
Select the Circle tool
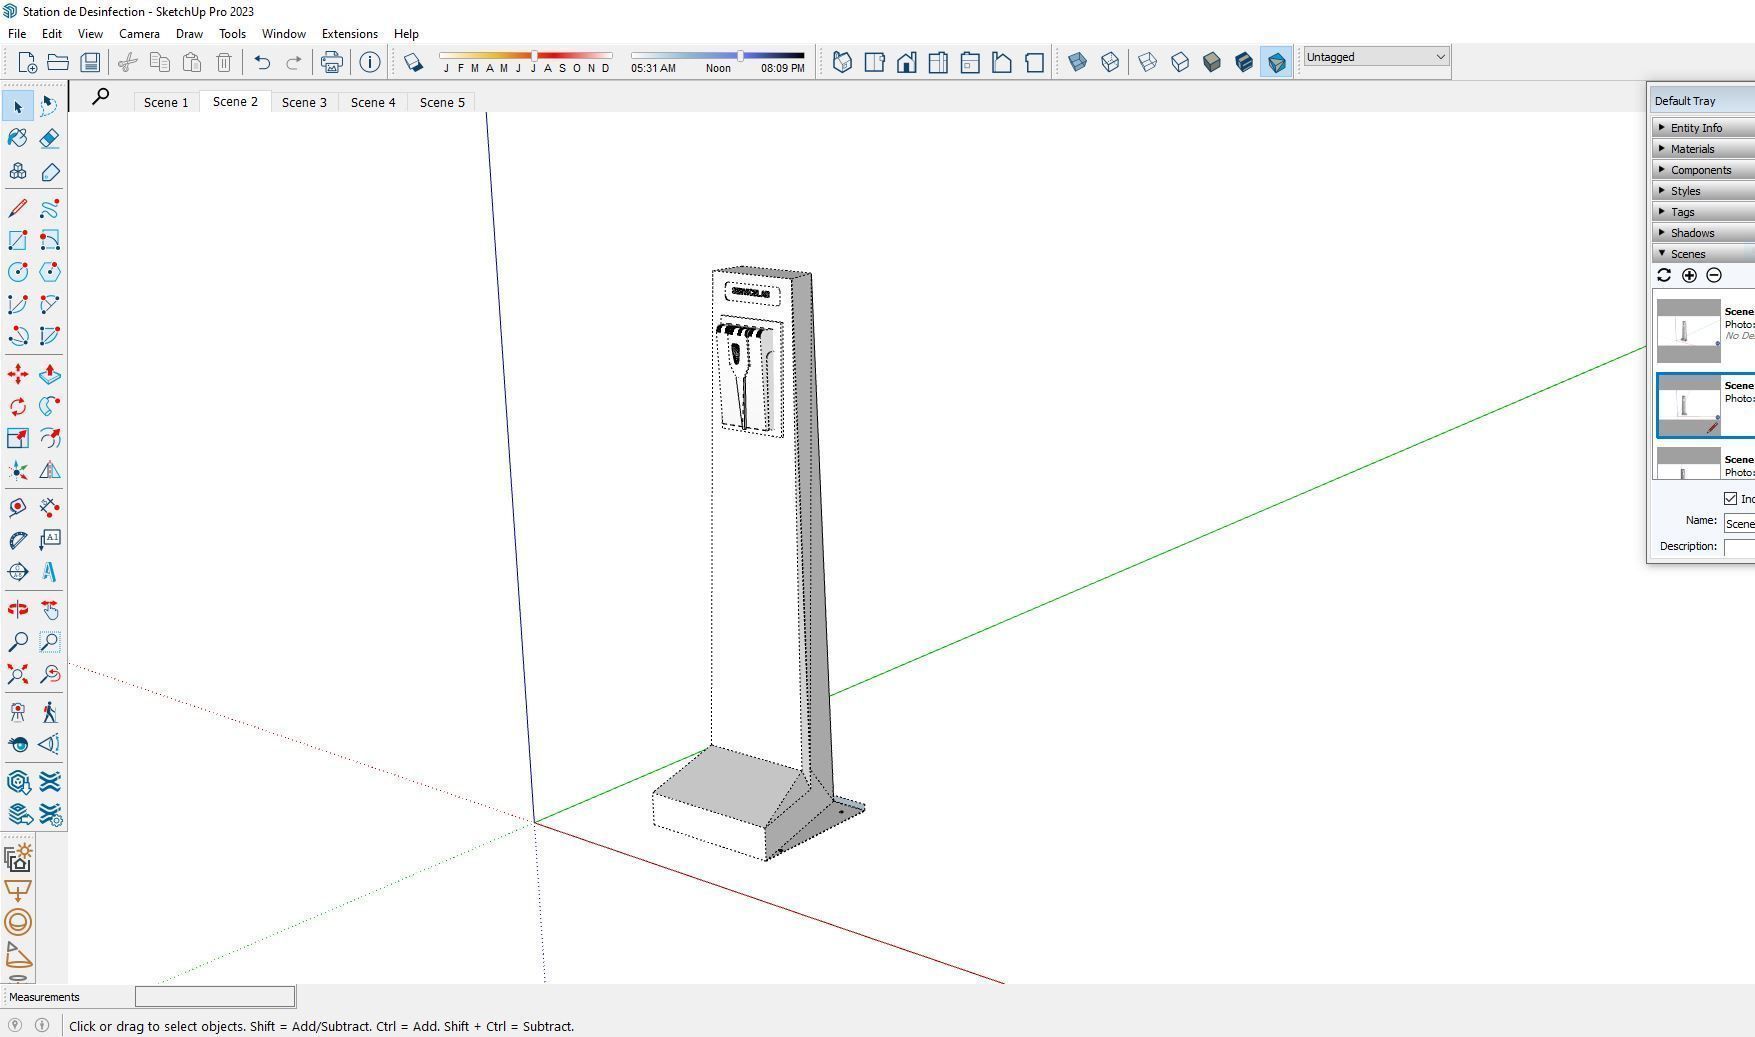[18, 272]
